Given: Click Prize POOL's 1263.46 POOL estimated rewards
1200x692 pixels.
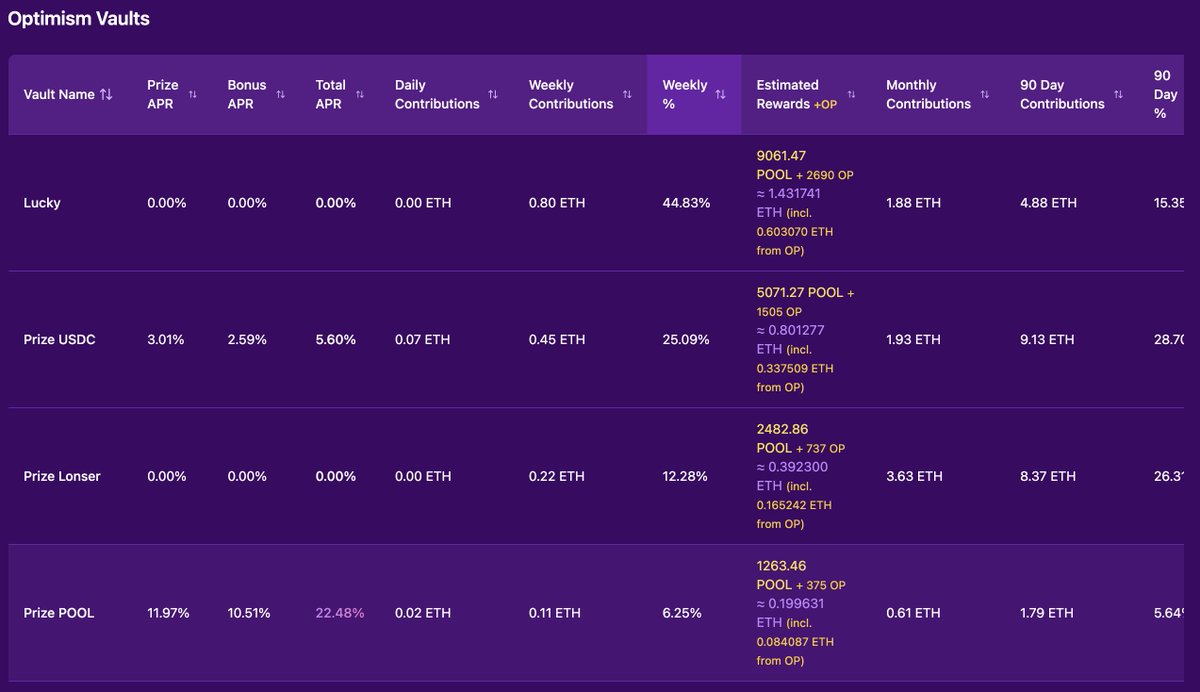Looking at the screenshot, I should 781,575.
